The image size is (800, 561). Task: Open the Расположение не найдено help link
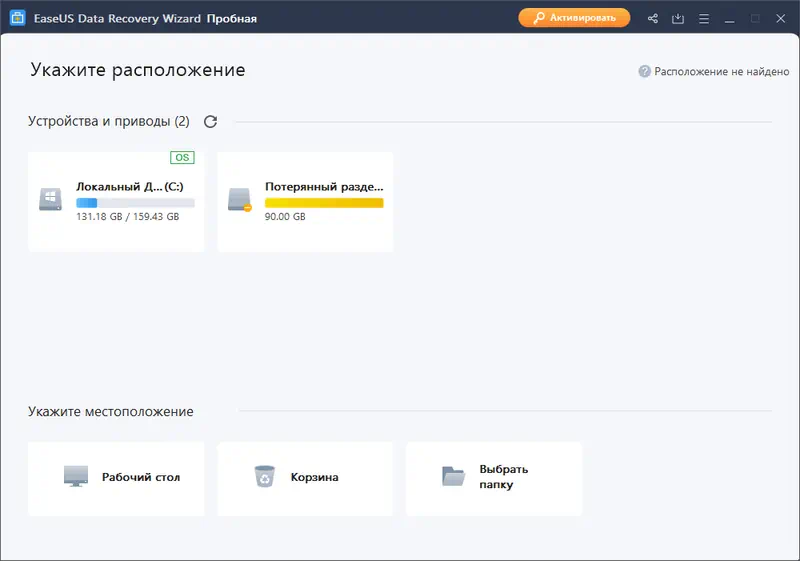pyautogui.click(x=714, y=71)
